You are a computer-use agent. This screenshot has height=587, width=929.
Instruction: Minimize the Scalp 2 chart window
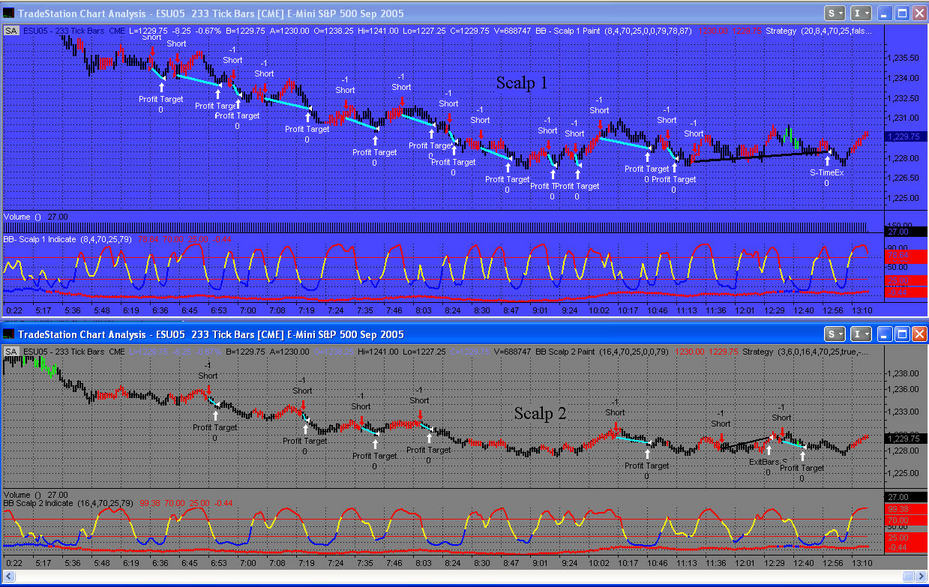(885, 334)
